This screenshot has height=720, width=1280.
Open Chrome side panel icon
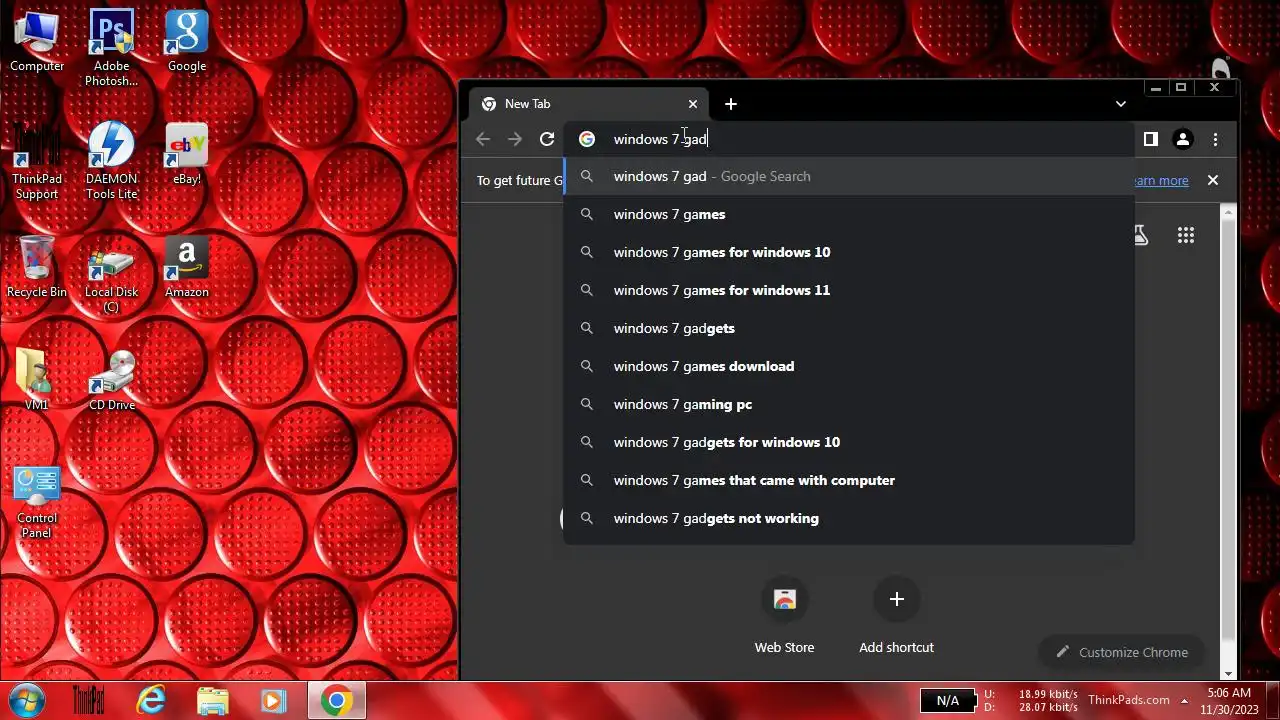click(x=1150, y=139)
